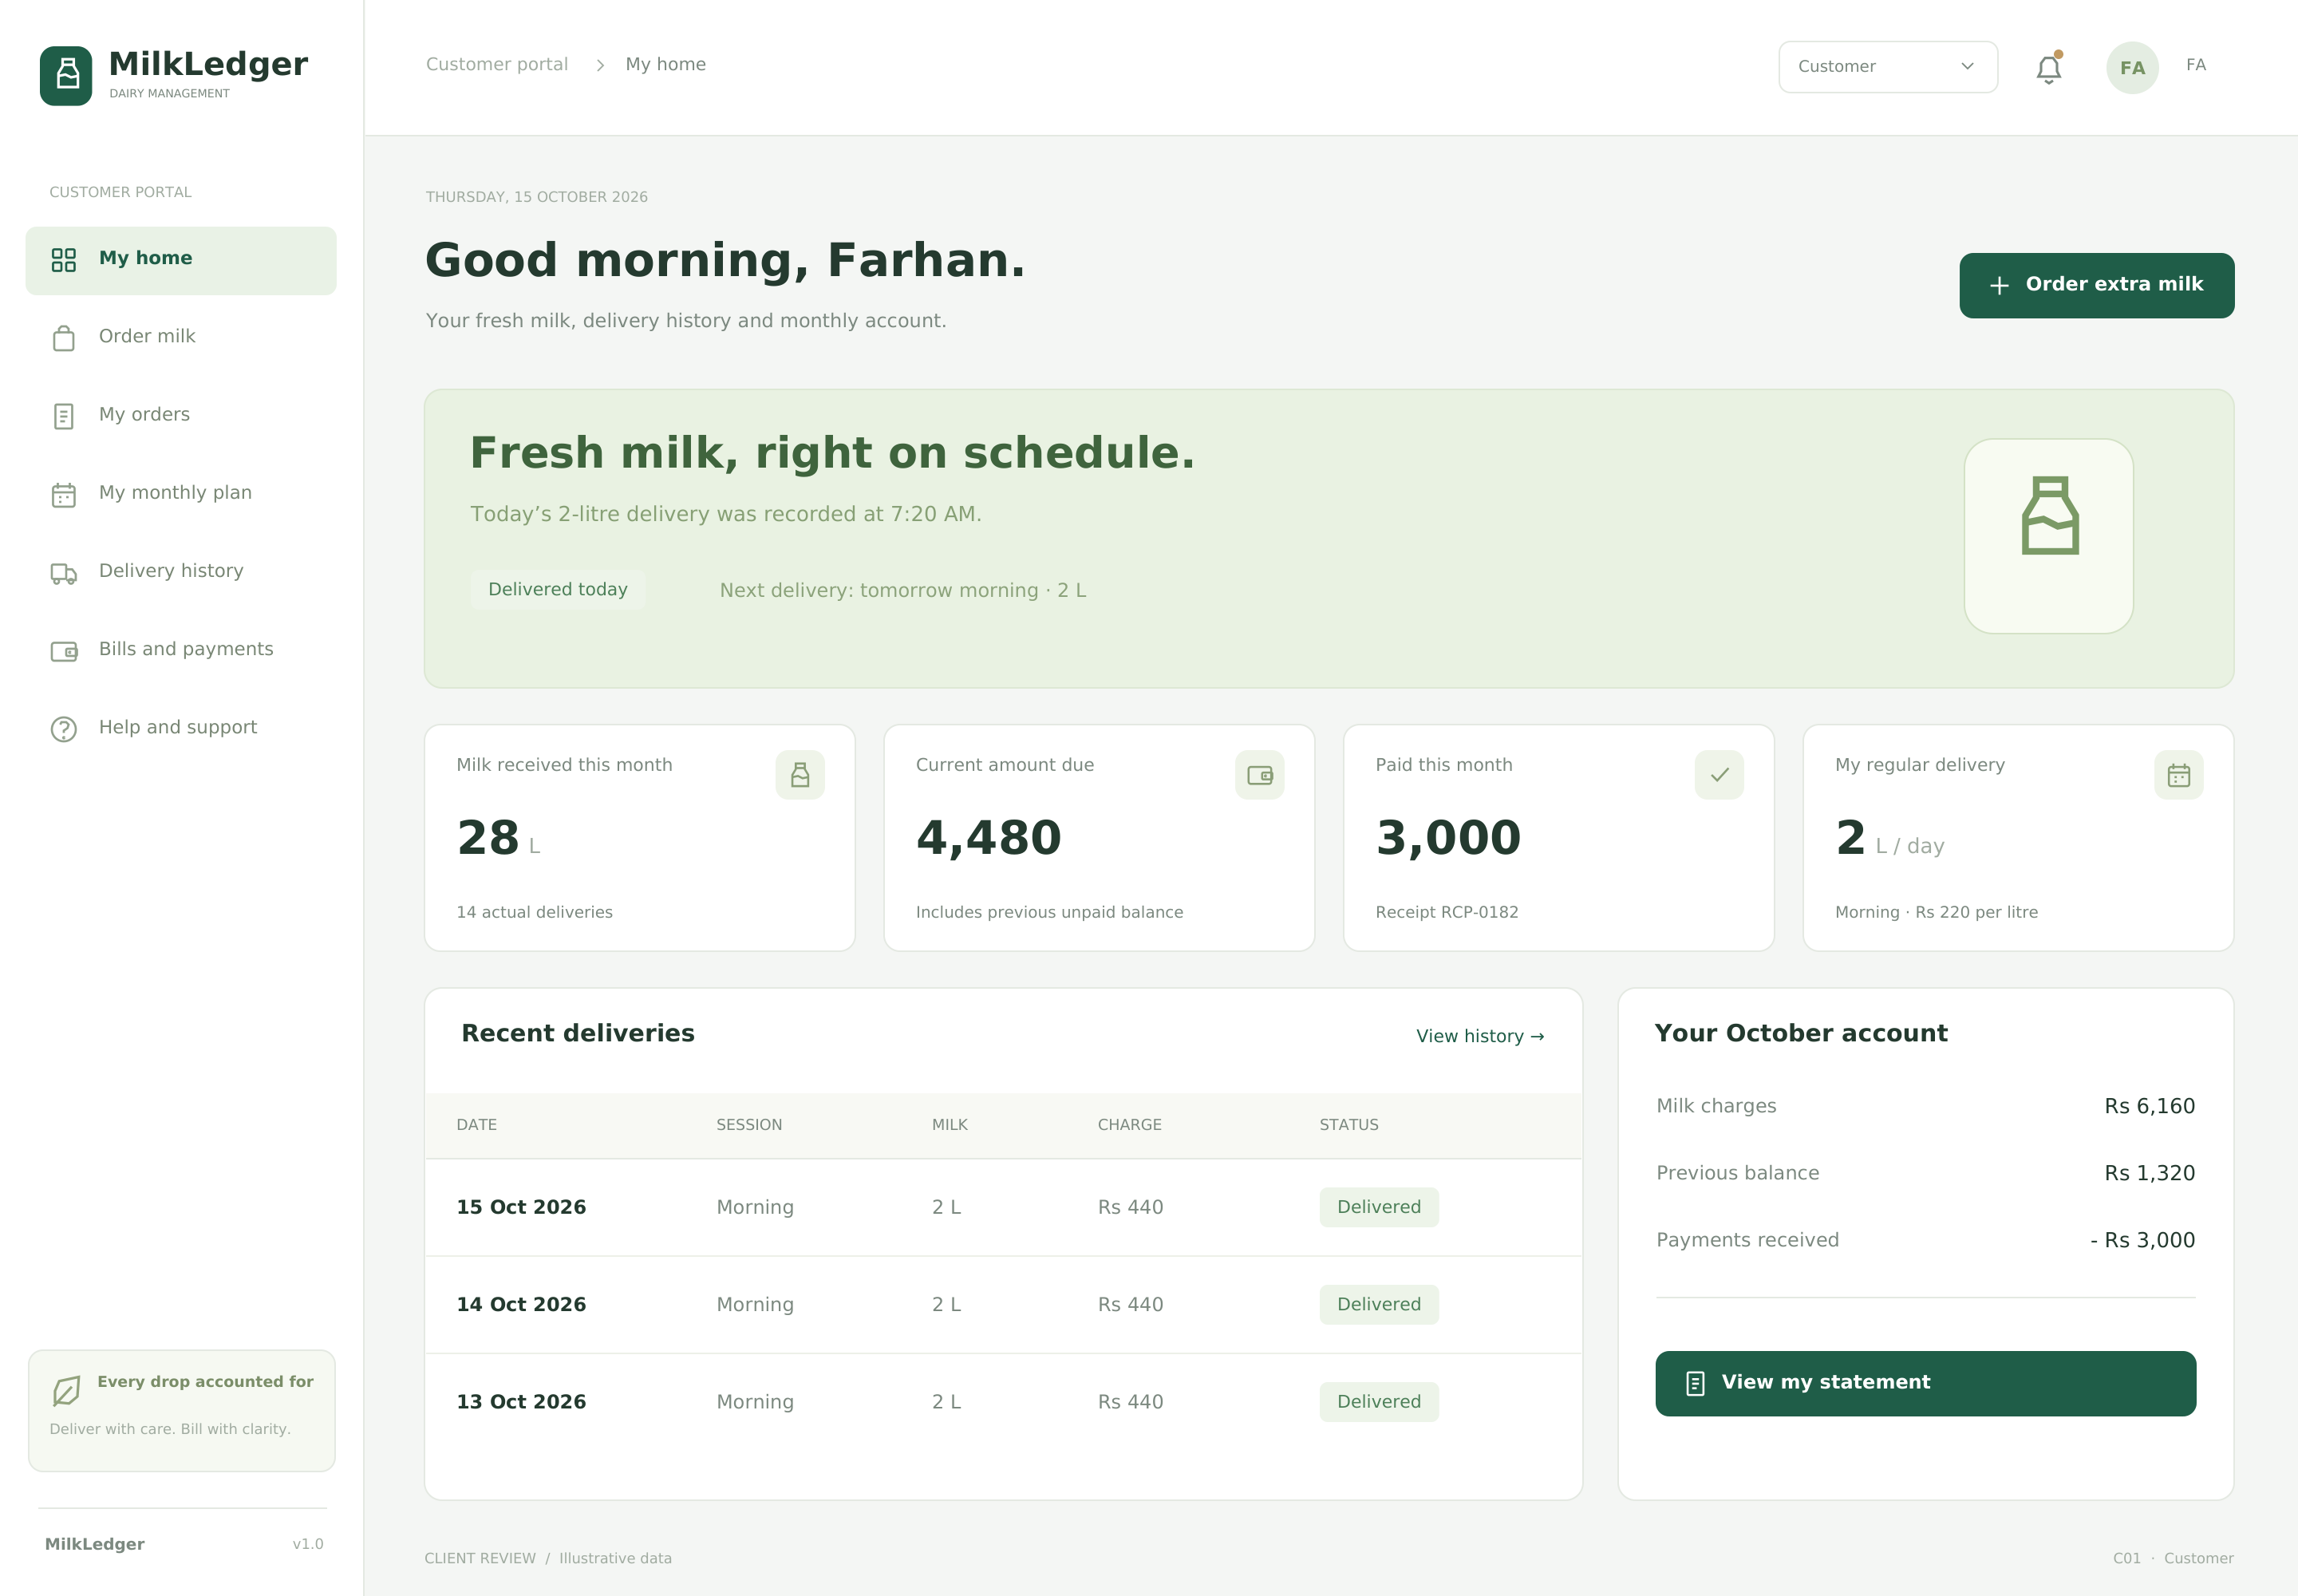Screen dimensions: 2298x1596
Task: Click bottle icon on Milk received card
Action: click(800, 775)
